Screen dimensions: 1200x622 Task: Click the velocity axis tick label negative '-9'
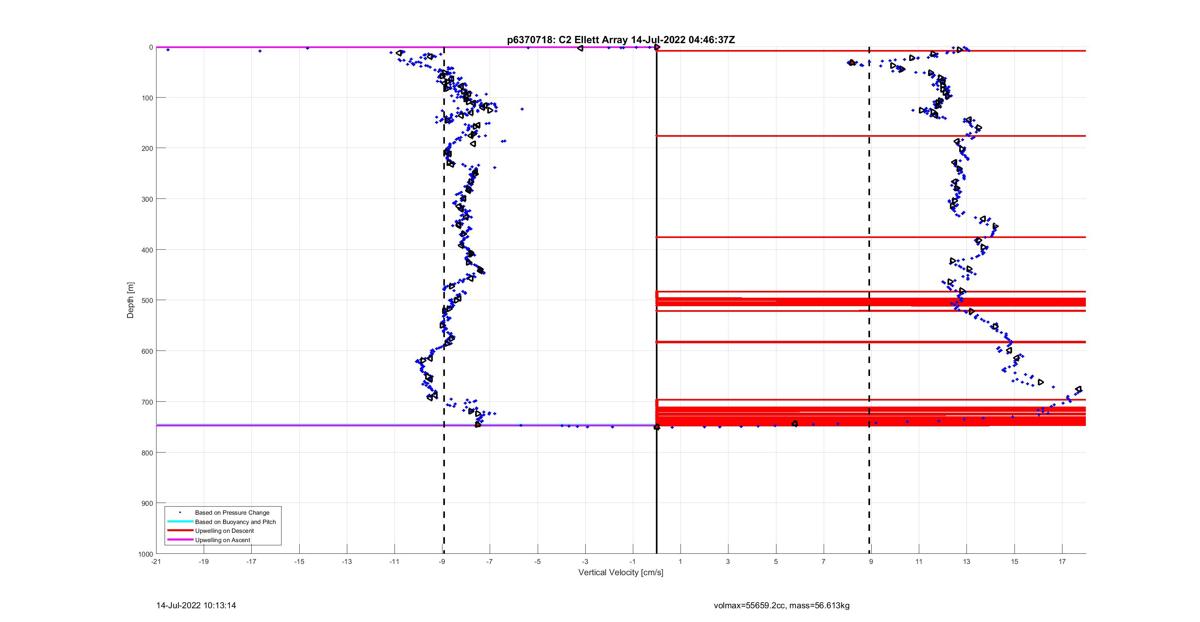click(442, 562)
